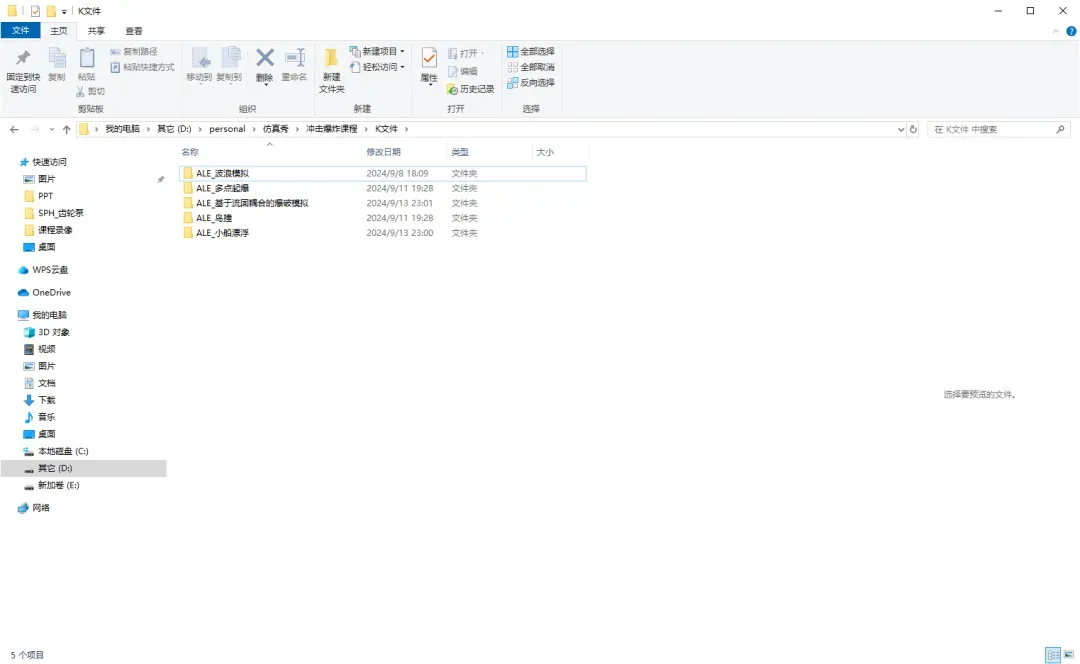Click the 复制到 copy-to icon

[x=230, y=58]
